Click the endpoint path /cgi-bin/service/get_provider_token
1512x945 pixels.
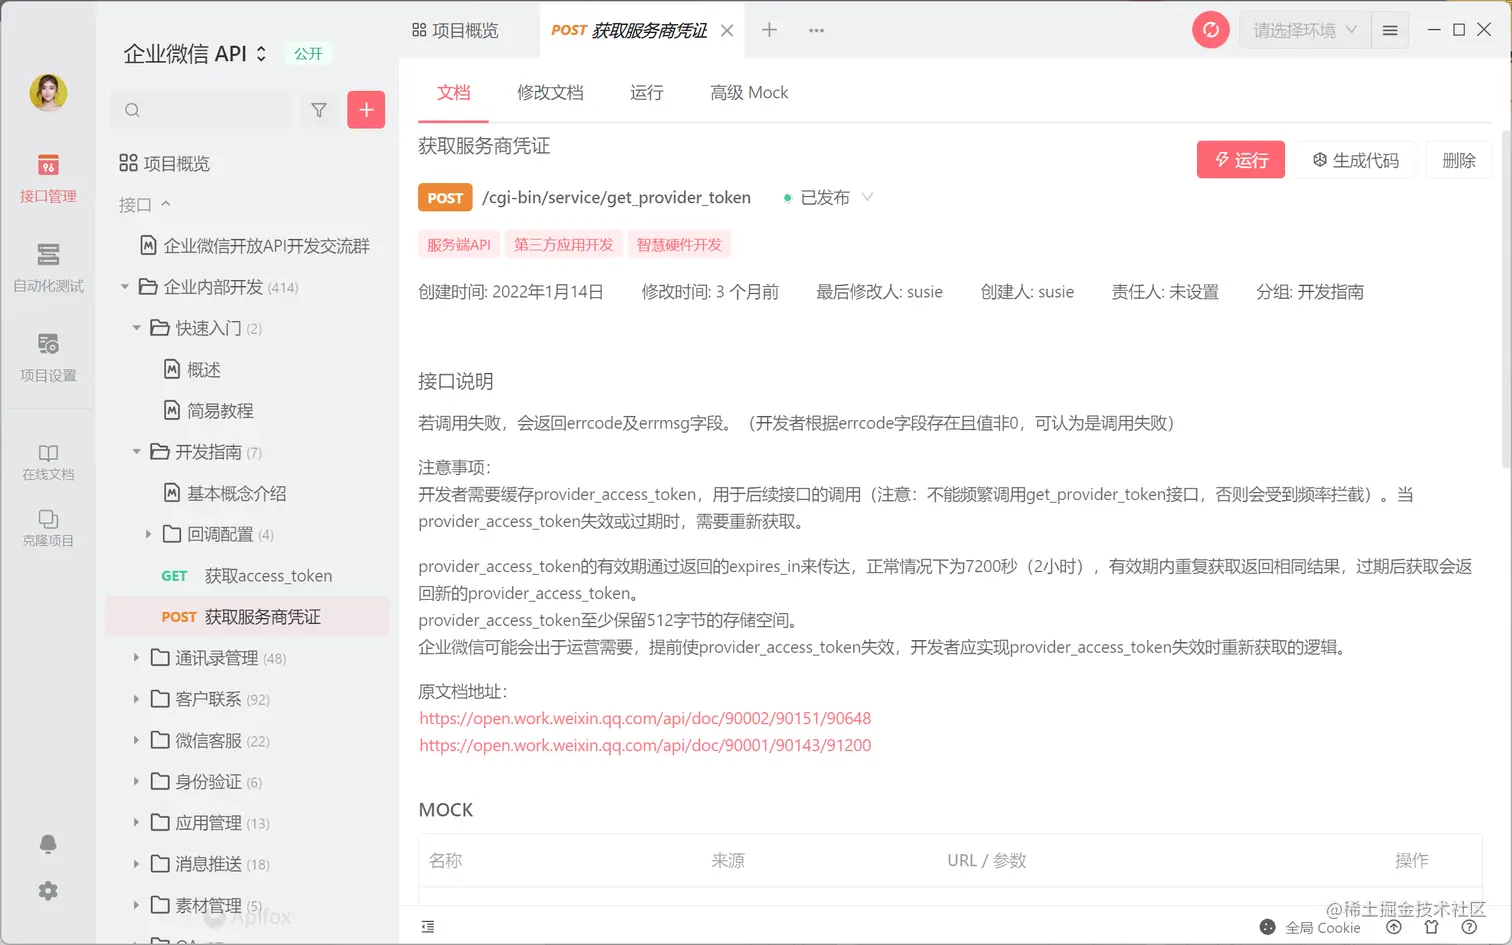616,198
